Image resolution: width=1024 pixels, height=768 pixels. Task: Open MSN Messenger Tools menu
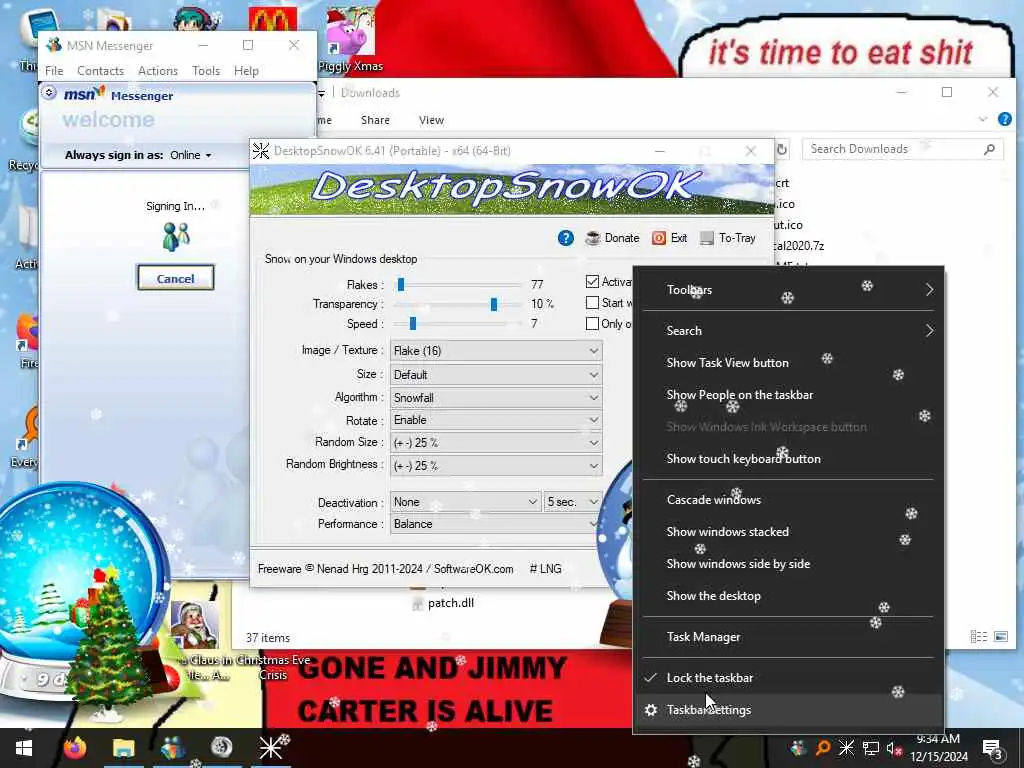(x=206, y=71)
